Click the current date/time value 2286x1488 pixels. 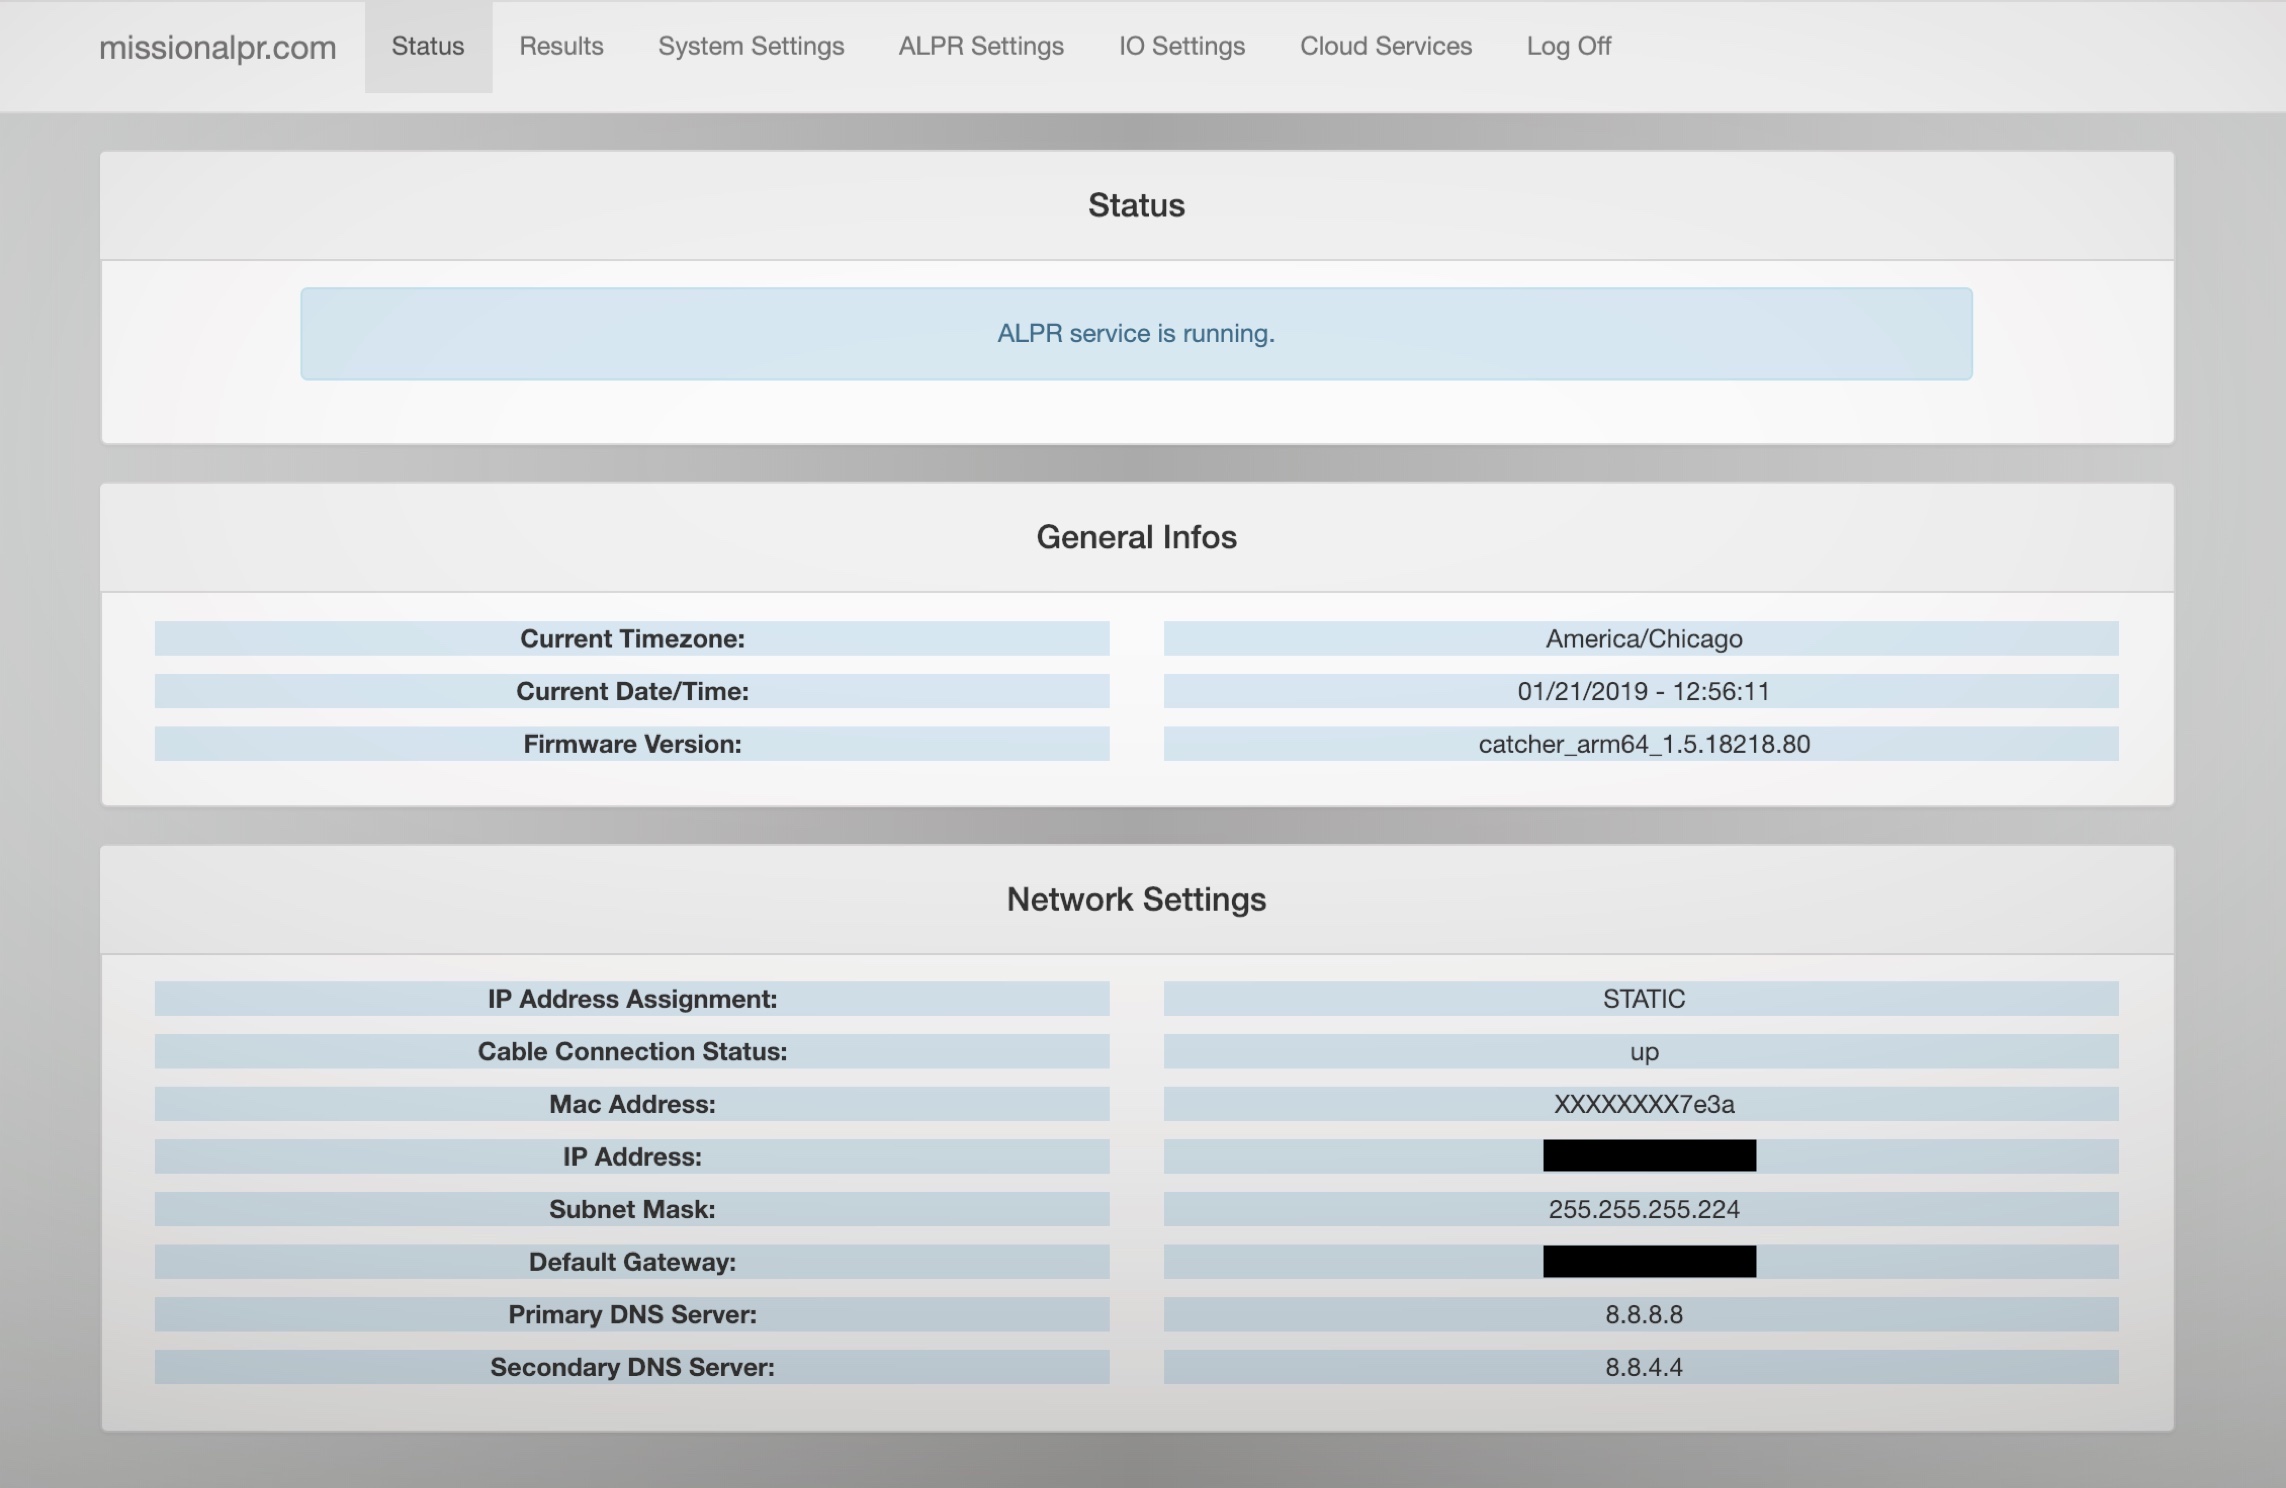click(1643, 691)
